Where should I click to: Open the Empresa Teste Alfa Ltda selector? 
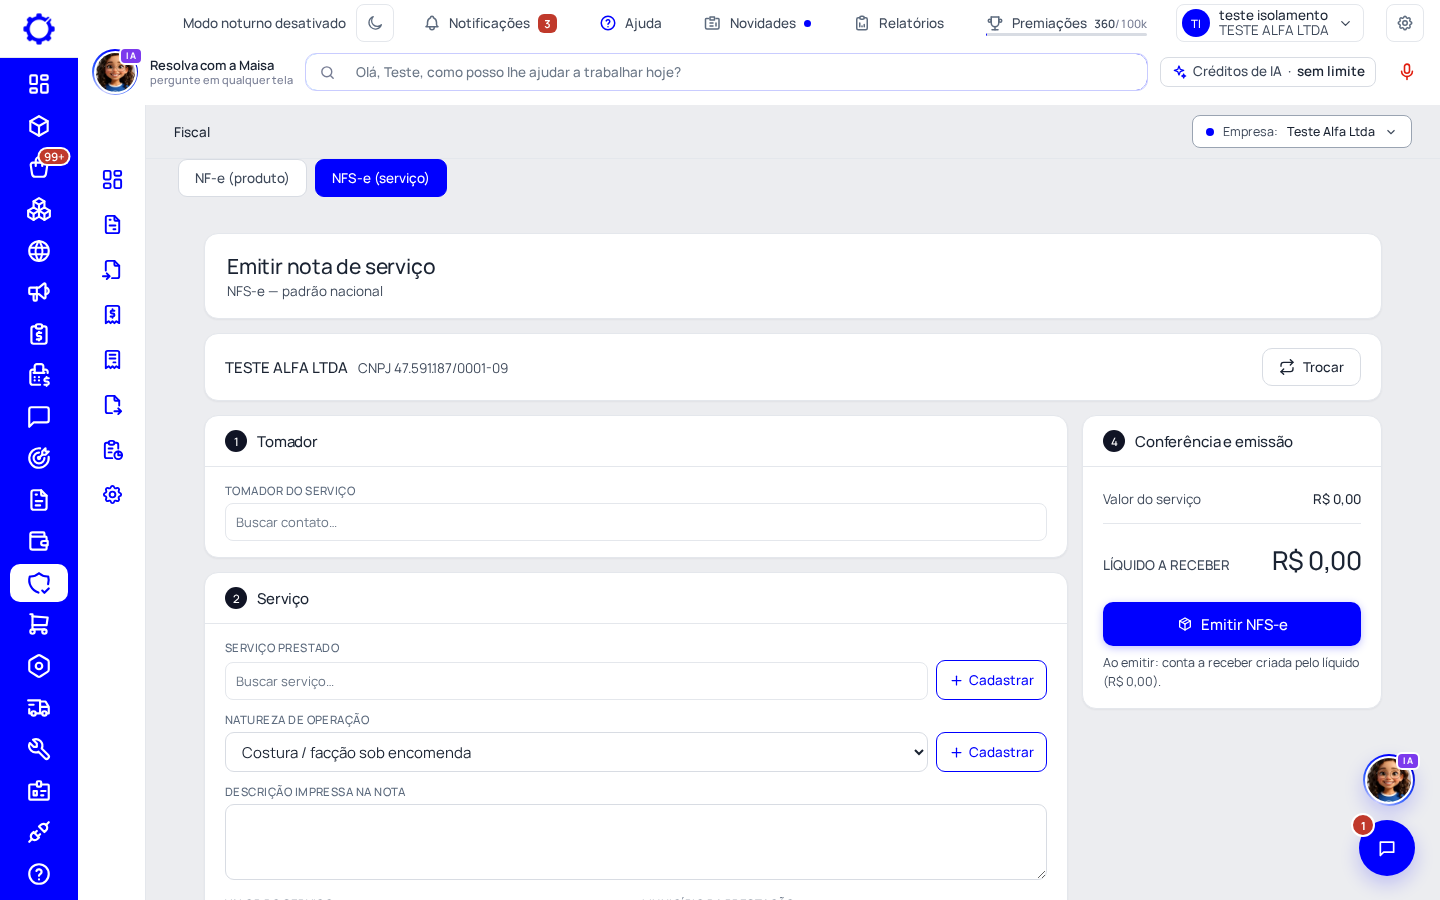point(1301,132)
